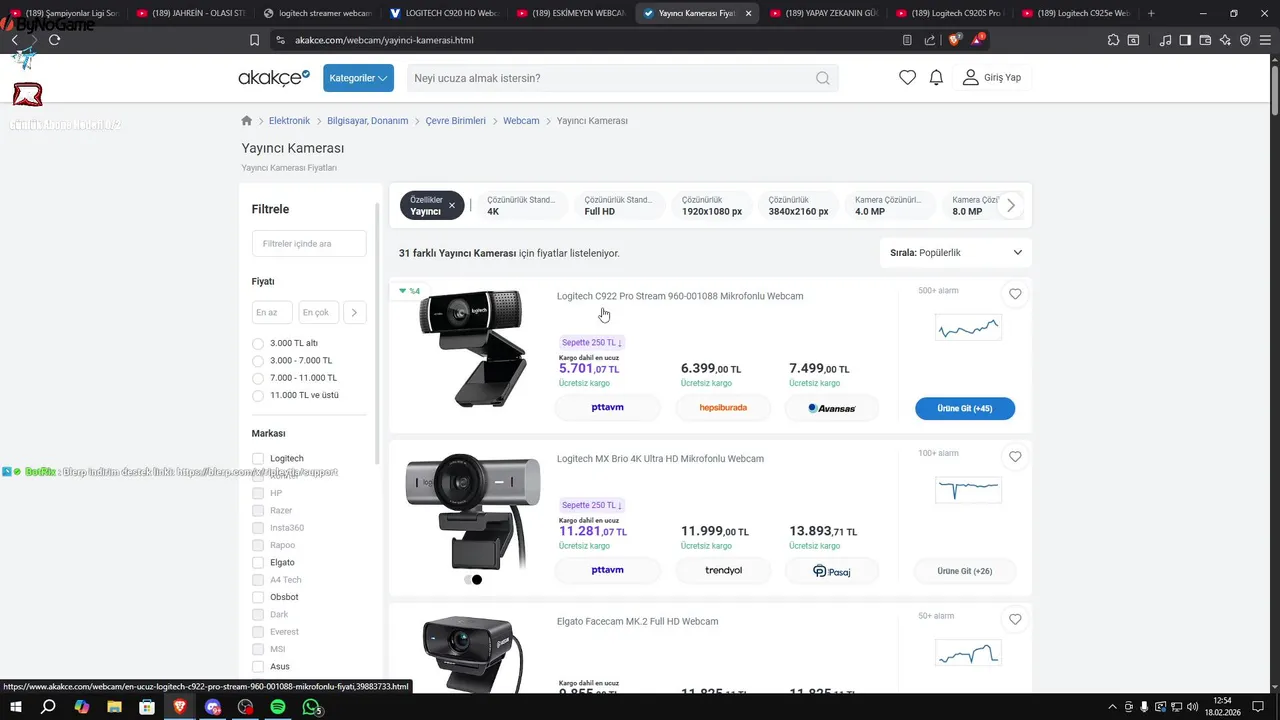This screenshot has width=1280, height=720.
Task: Open Windows Start menu
Action: pos(15,707)
